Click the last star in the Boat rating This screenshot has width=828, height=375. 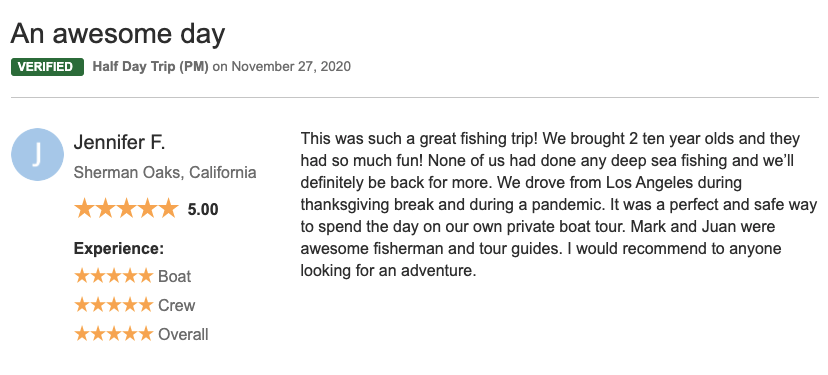tap(145, 276)
